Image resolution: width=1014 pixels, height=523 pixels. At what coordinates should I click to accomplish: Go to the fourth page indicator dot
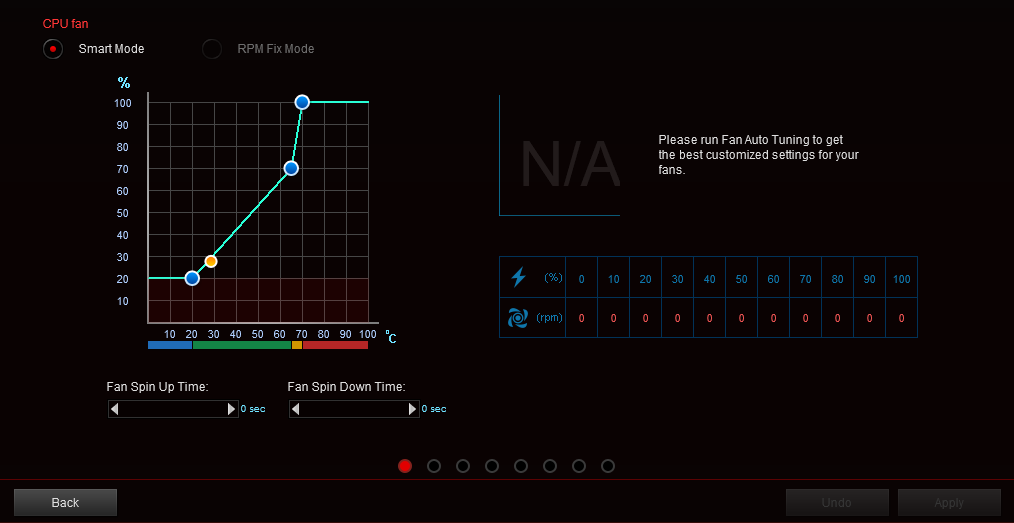492,466
